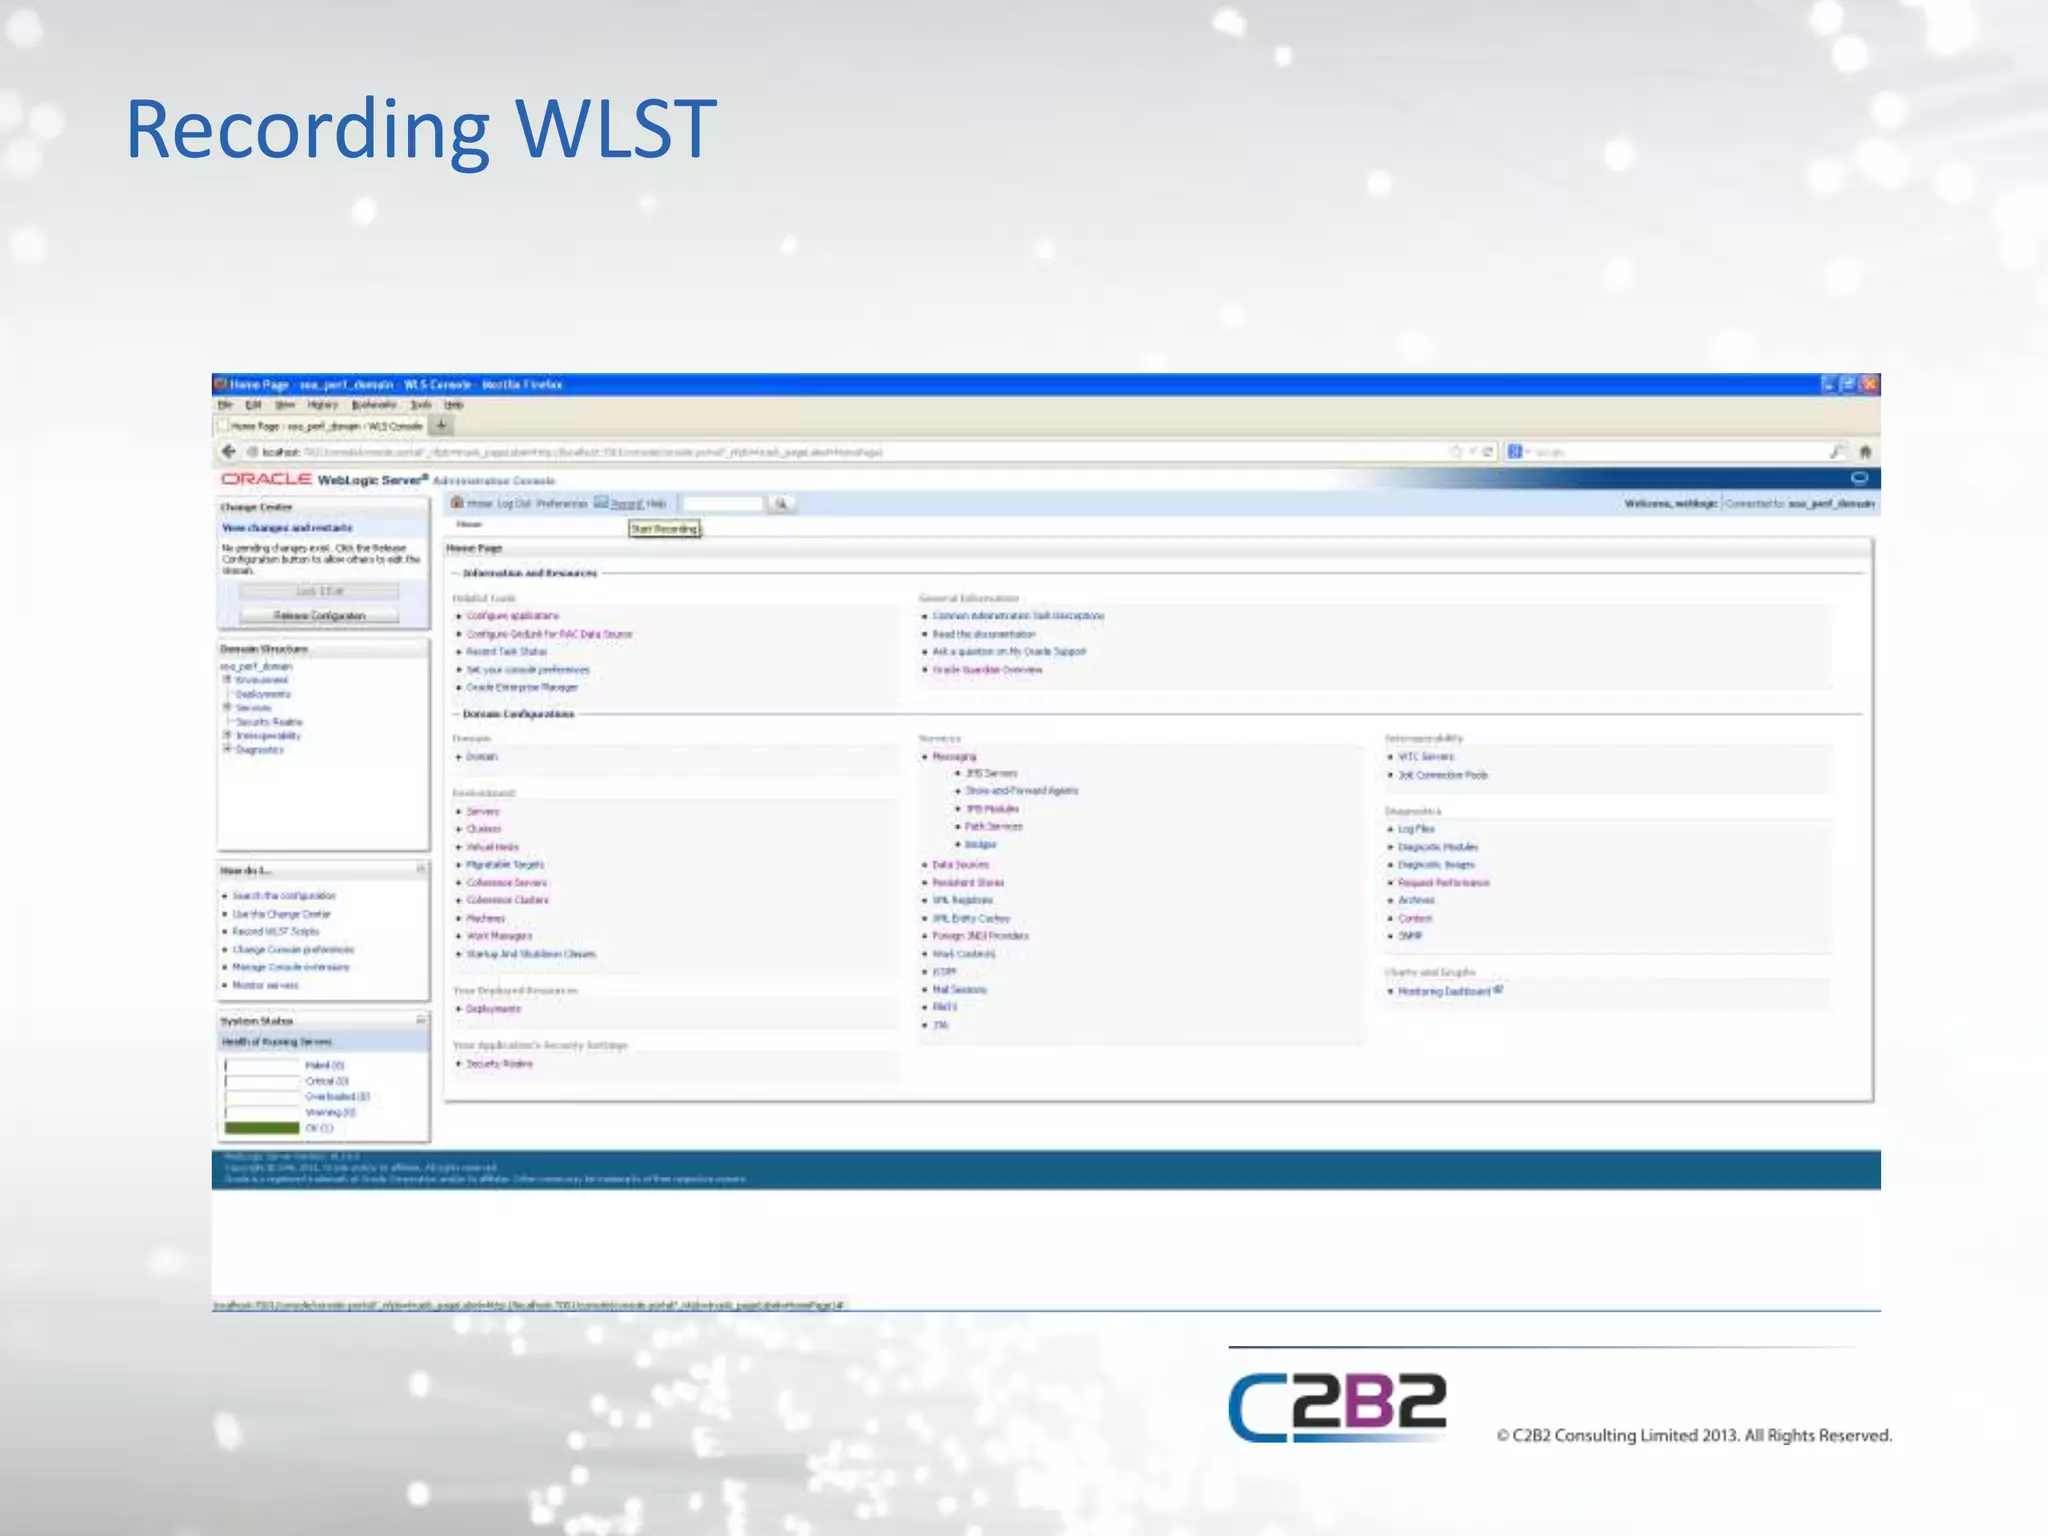Open the Monitoring Dashboard link
This screenshot has width=2048, height=1536.
(1444, 991)
